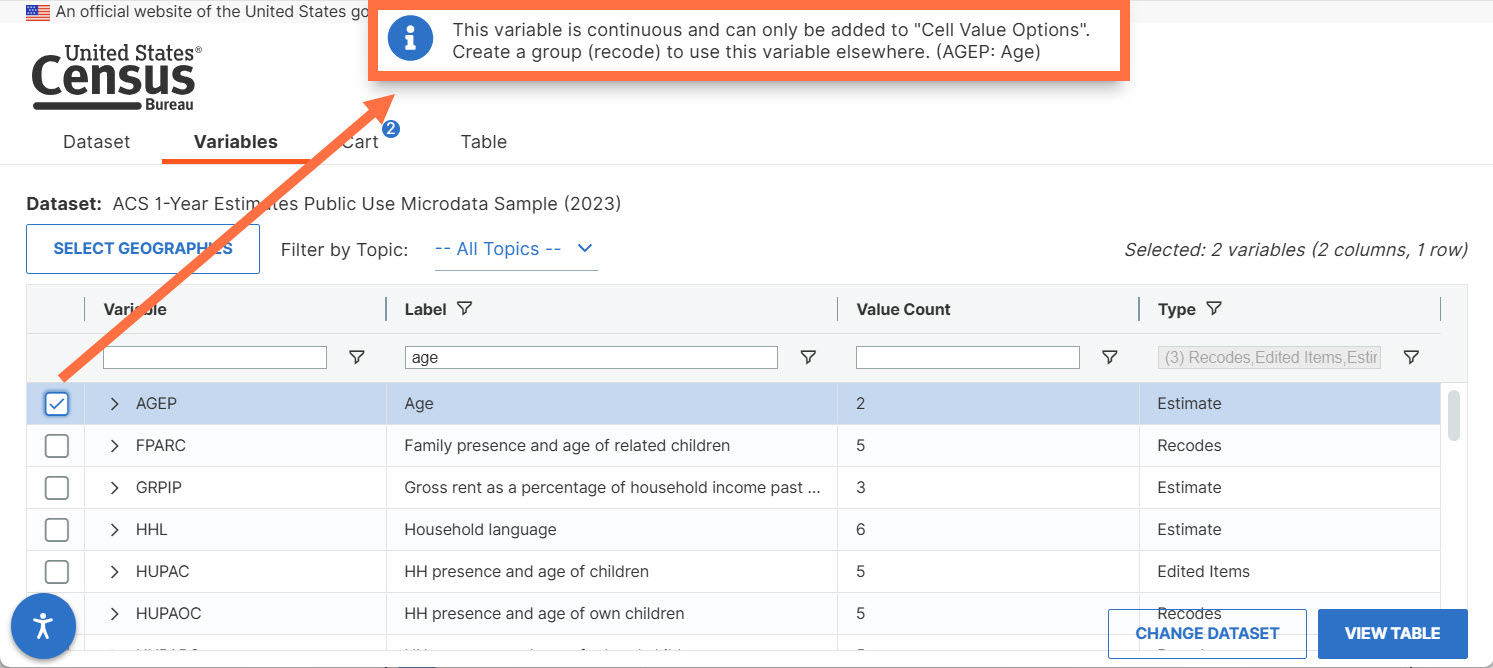The width and height of the screenshot is (1493, 668).
Task: Click the VIEW TABLE button
Action: [x=1392, y=633]
